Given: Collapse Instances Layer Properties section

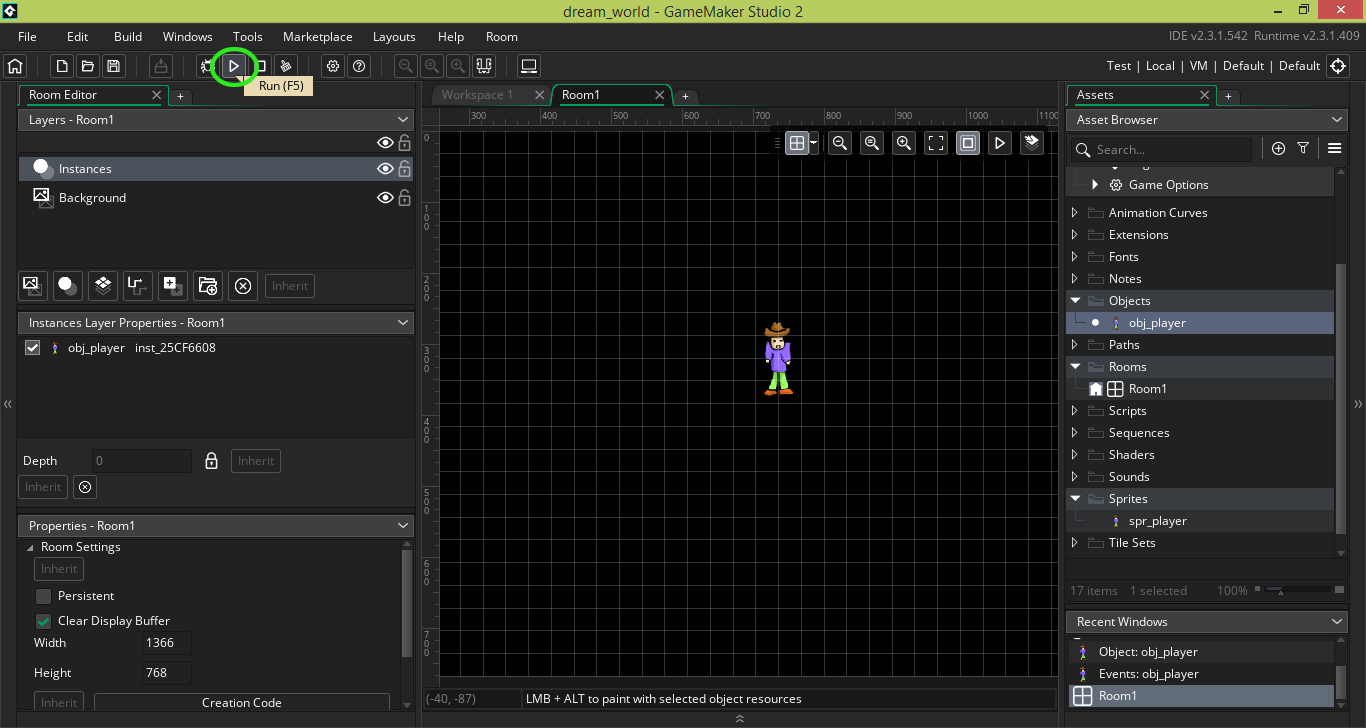Looking at the screenshot, I should (403, 323).
